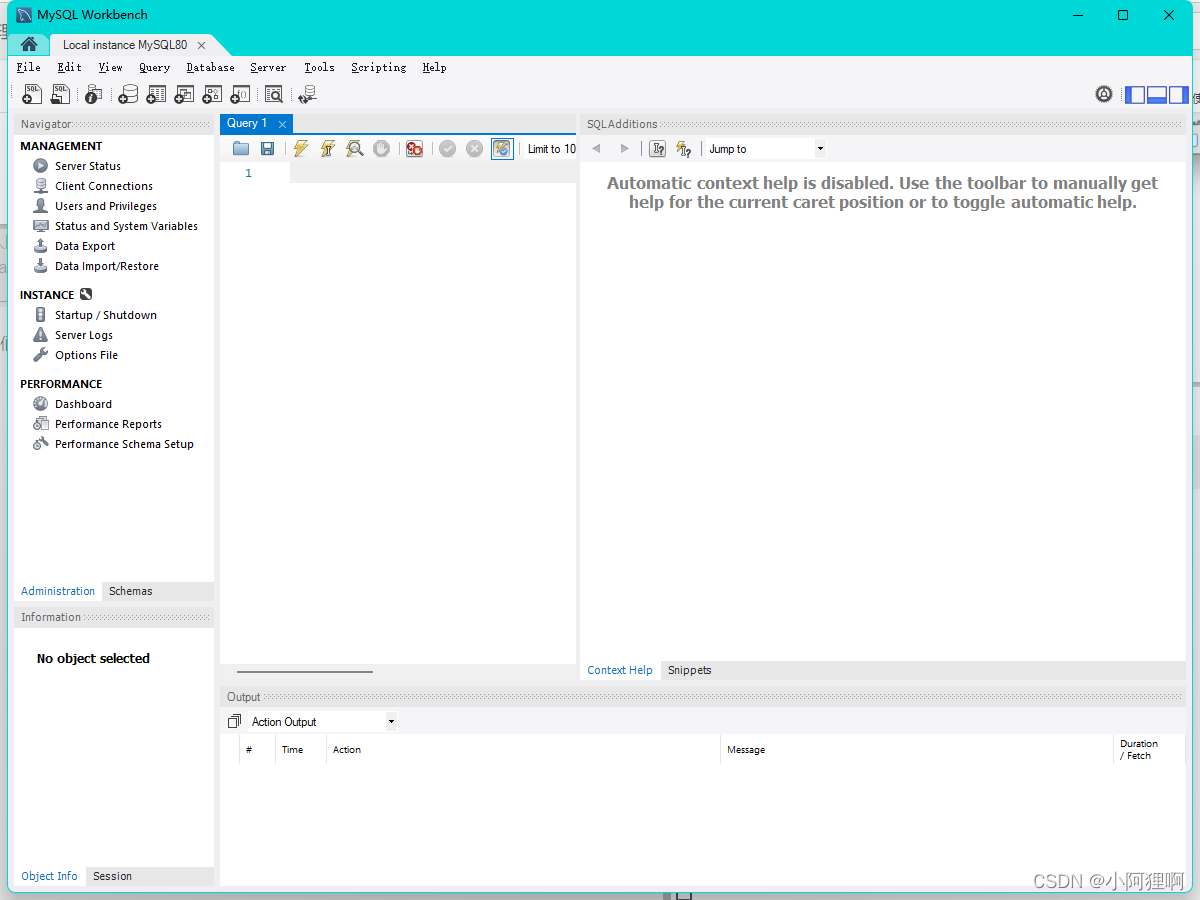This screenshot has width=1200, height=900.
Task: Click the query editor horizontal scrollbar
Action: tap(305, 672)
